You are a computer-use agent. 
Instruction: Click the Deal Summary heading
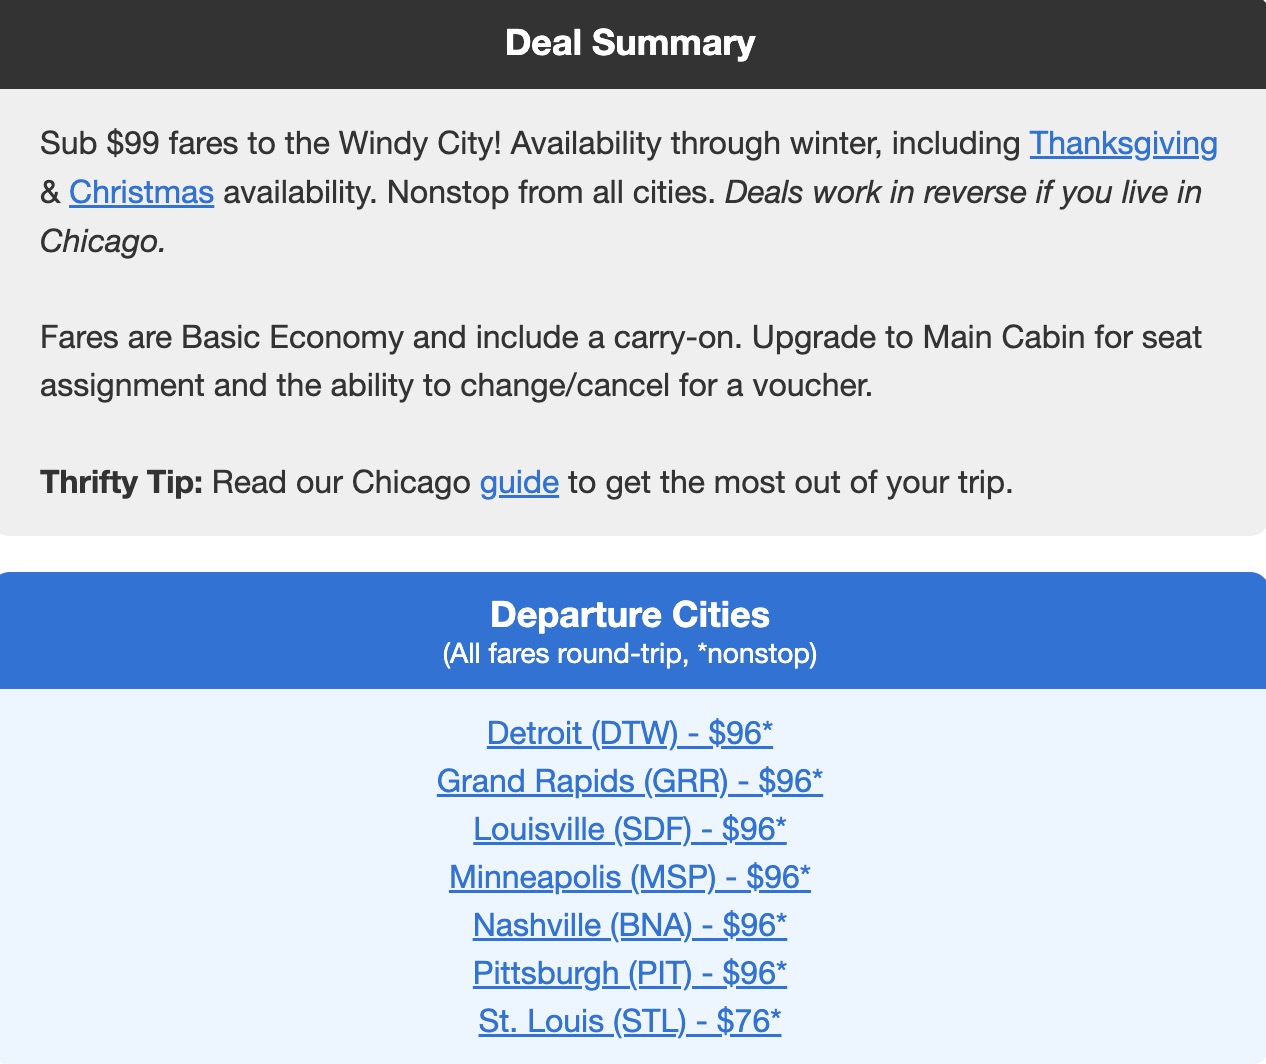click(630, 43)
